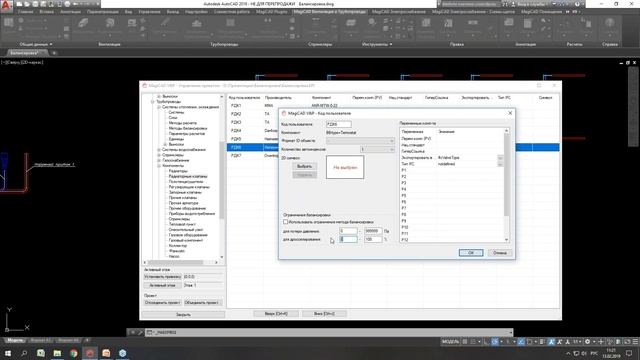Open Chrome from the taskbar

tap(73, 353)
